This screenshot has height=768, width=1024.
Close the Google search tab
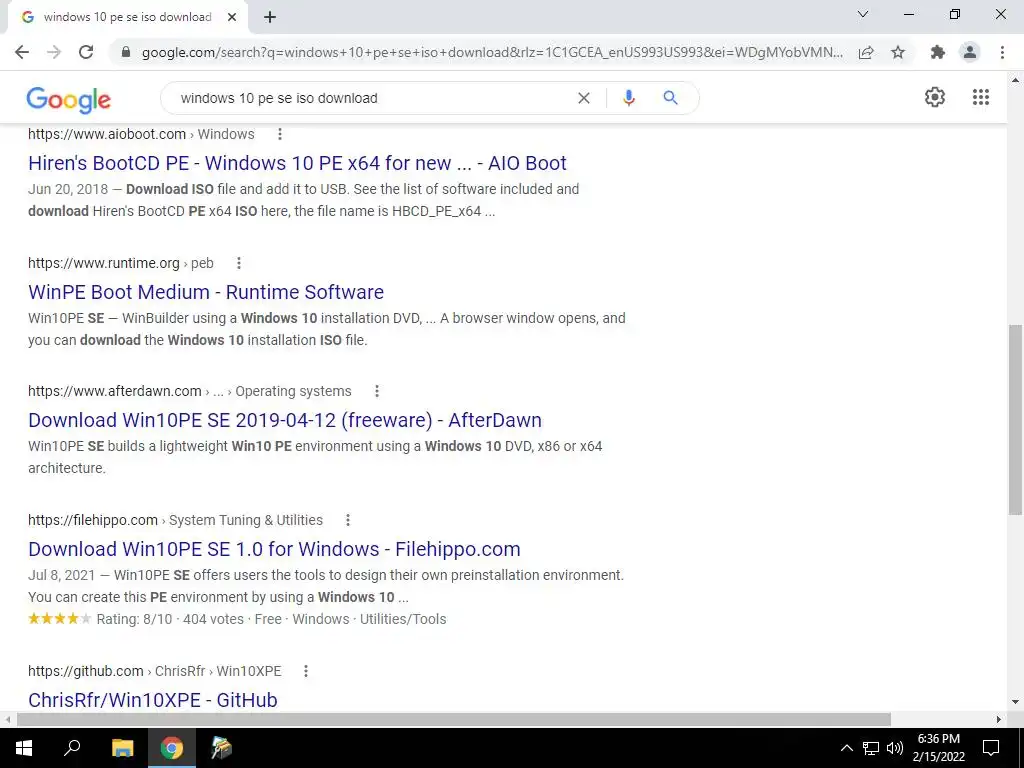tap(232, 17)
